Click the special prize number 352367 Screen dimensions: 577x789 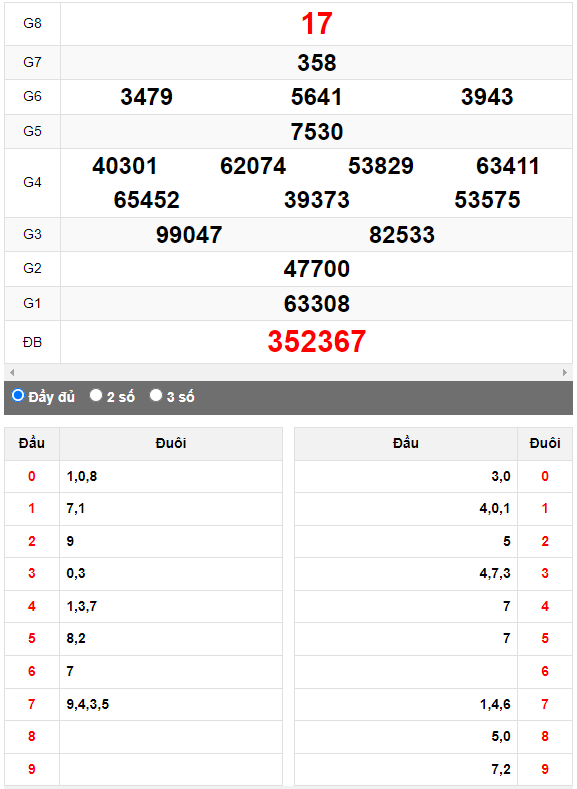coord(316,342)
